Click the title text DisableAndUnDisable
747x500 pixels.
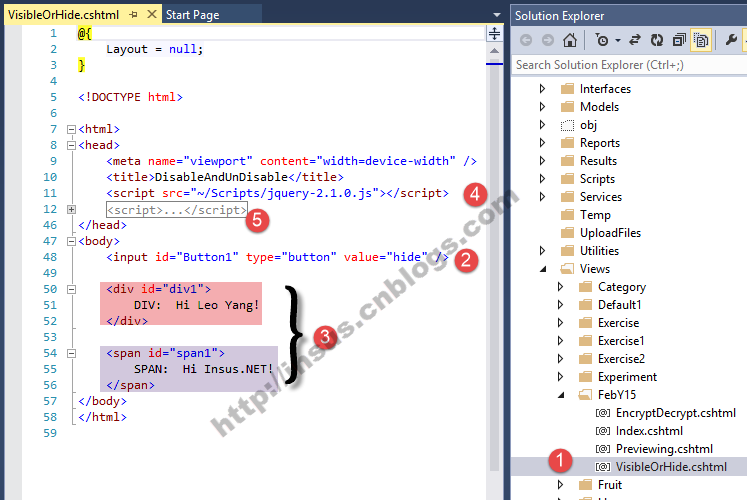point(221,177)
